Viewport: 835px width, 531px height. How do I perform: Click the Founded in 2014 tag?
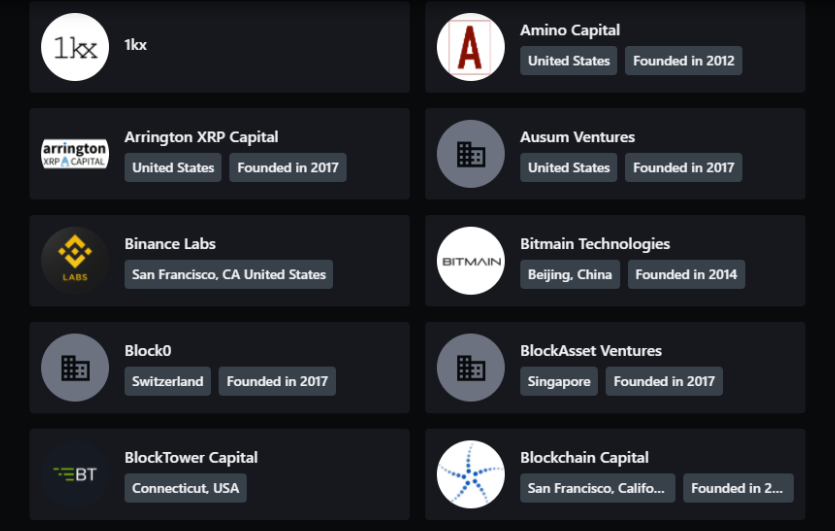686,275
